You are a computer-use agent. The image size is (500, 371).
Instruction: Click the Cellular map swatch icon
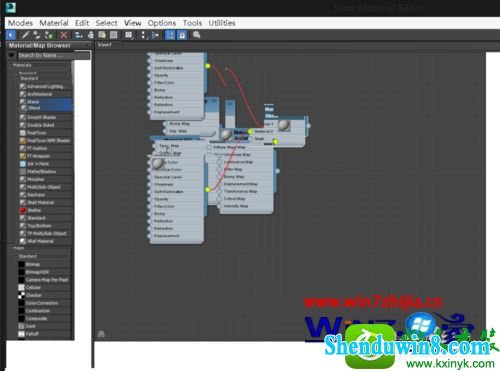click(21, 287)
